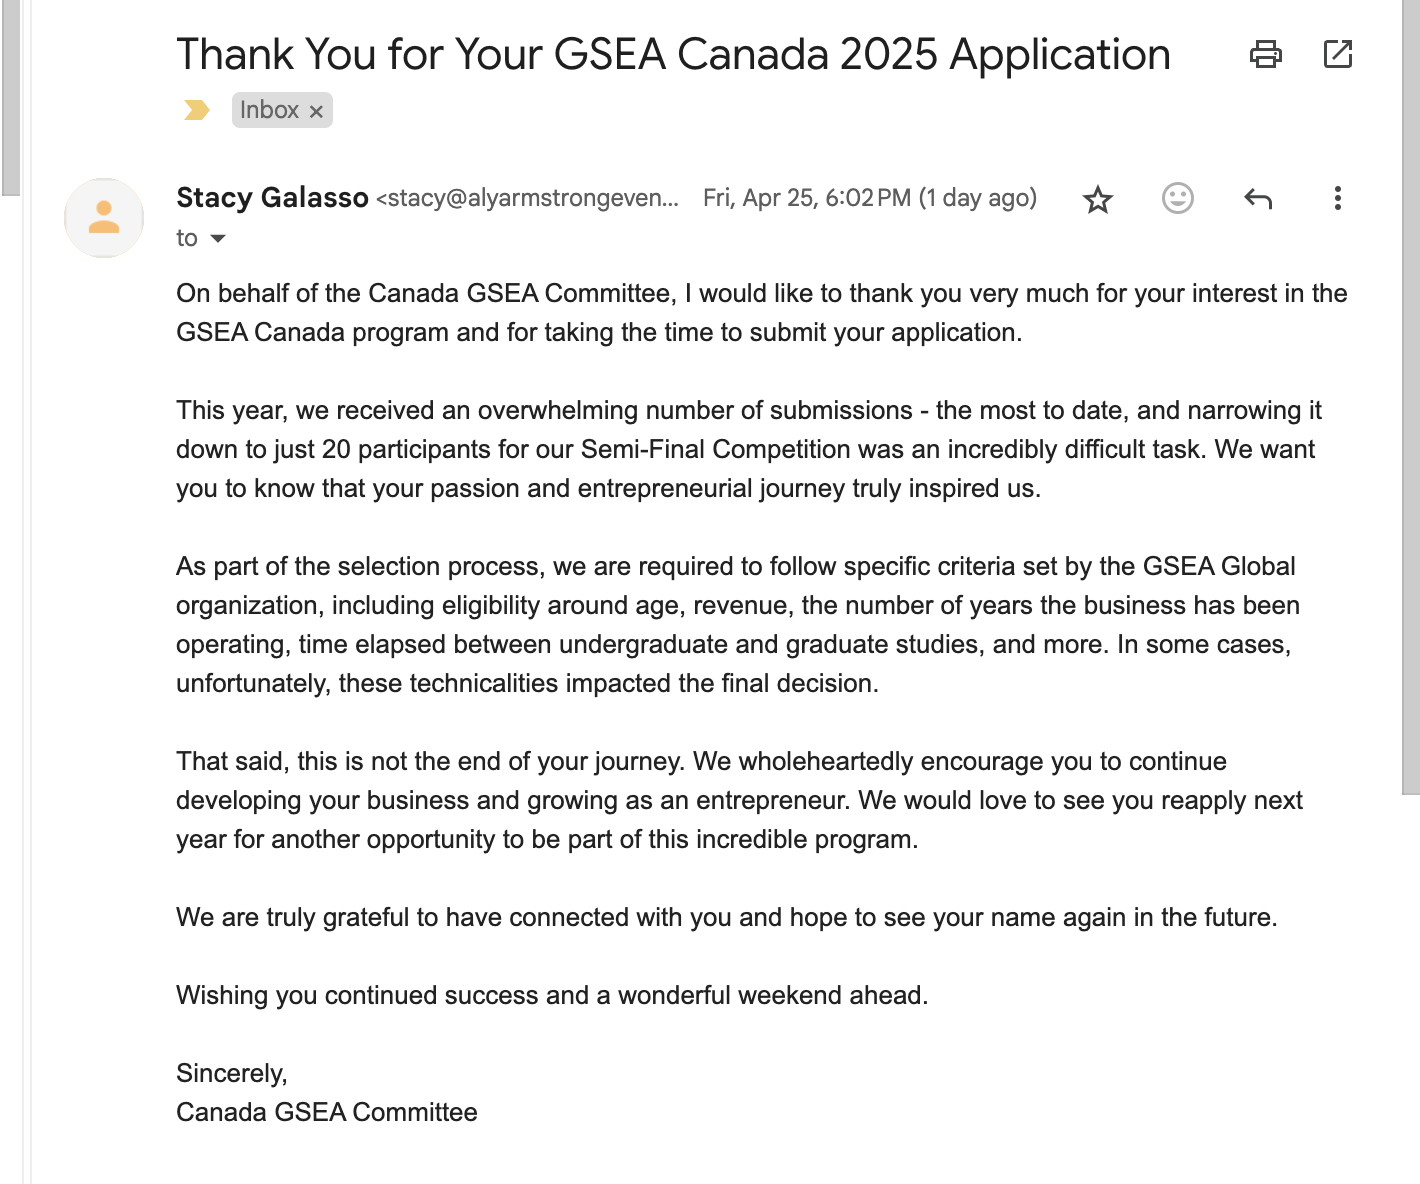1420x1184 pixels.
Task: Remove the Inbox label with its X
Action: point(316,111)
